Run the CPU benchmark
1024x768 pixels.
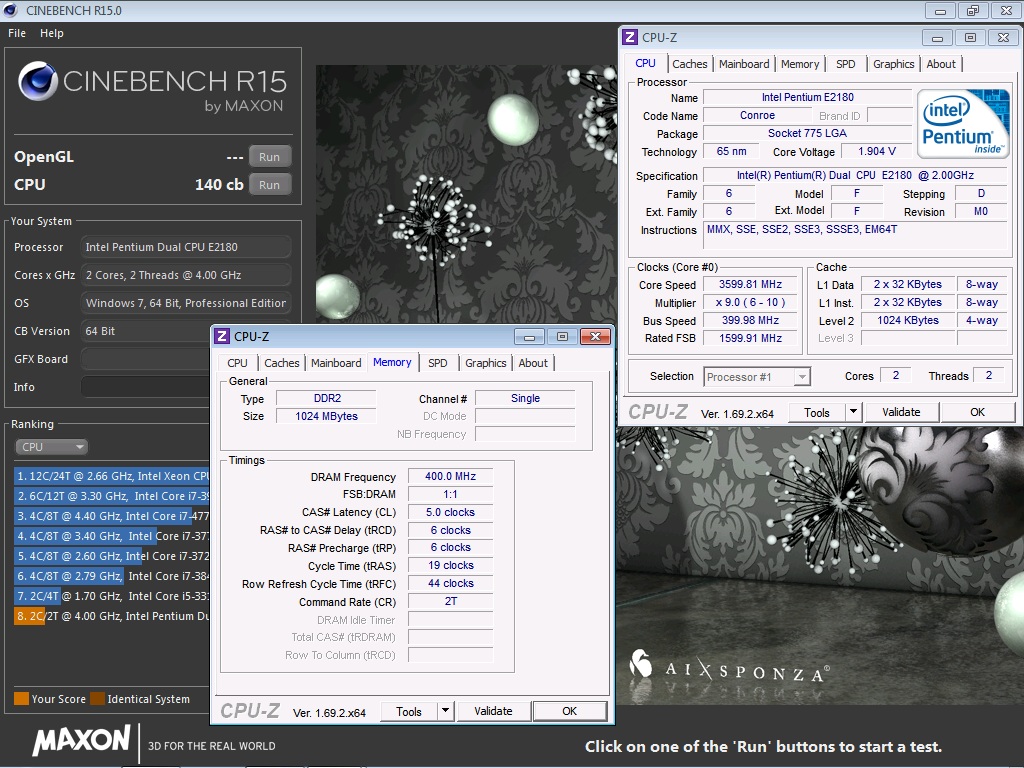(269, 185)
